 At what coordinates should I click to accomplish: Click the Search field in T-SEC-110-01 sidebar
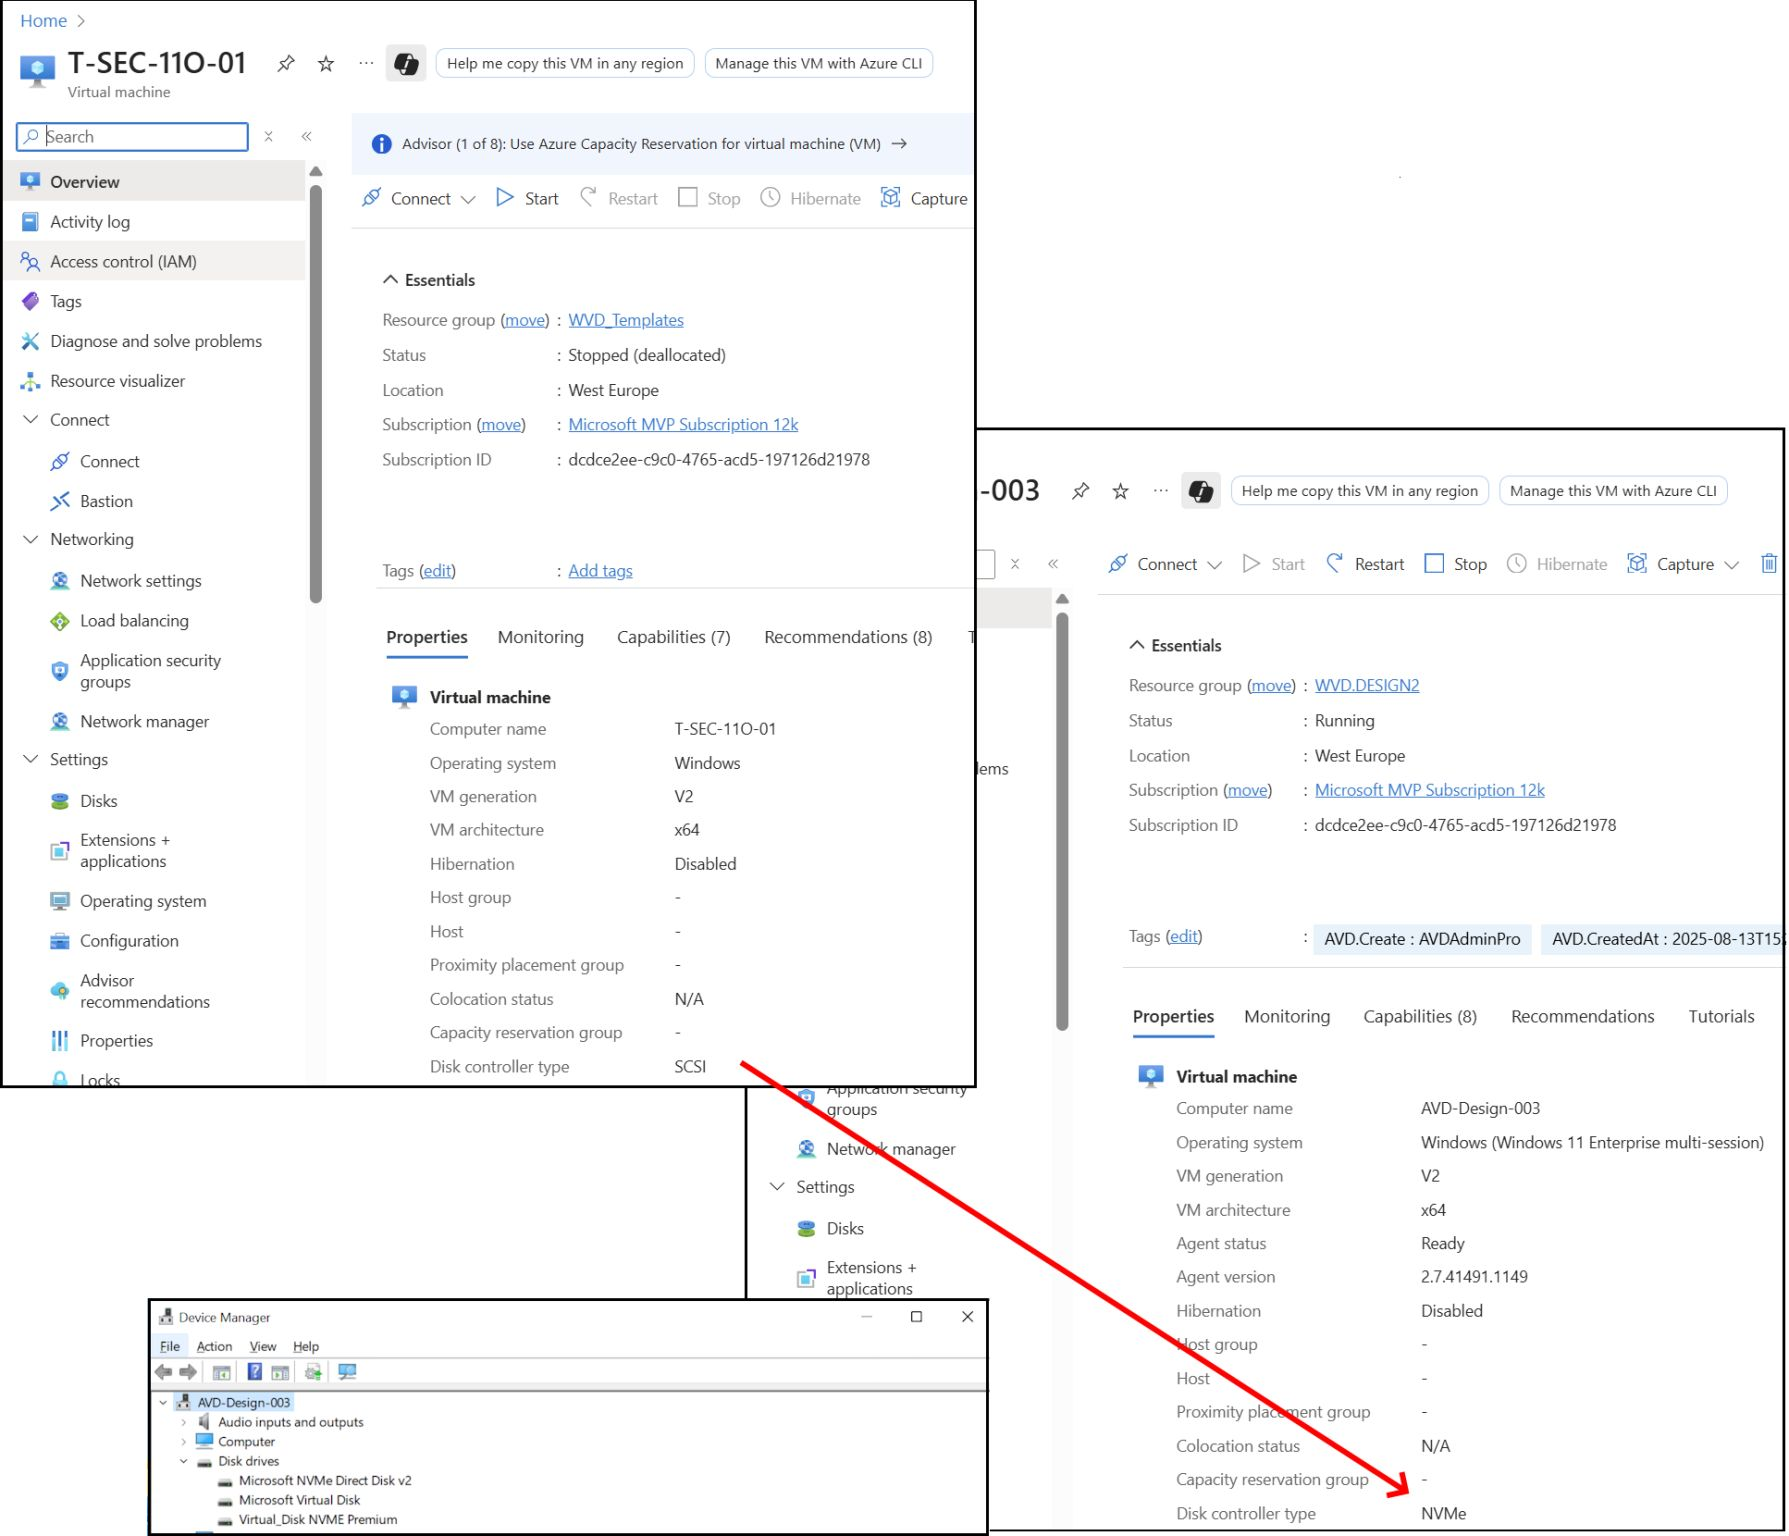pyautogui.click(x=132, y=137)
